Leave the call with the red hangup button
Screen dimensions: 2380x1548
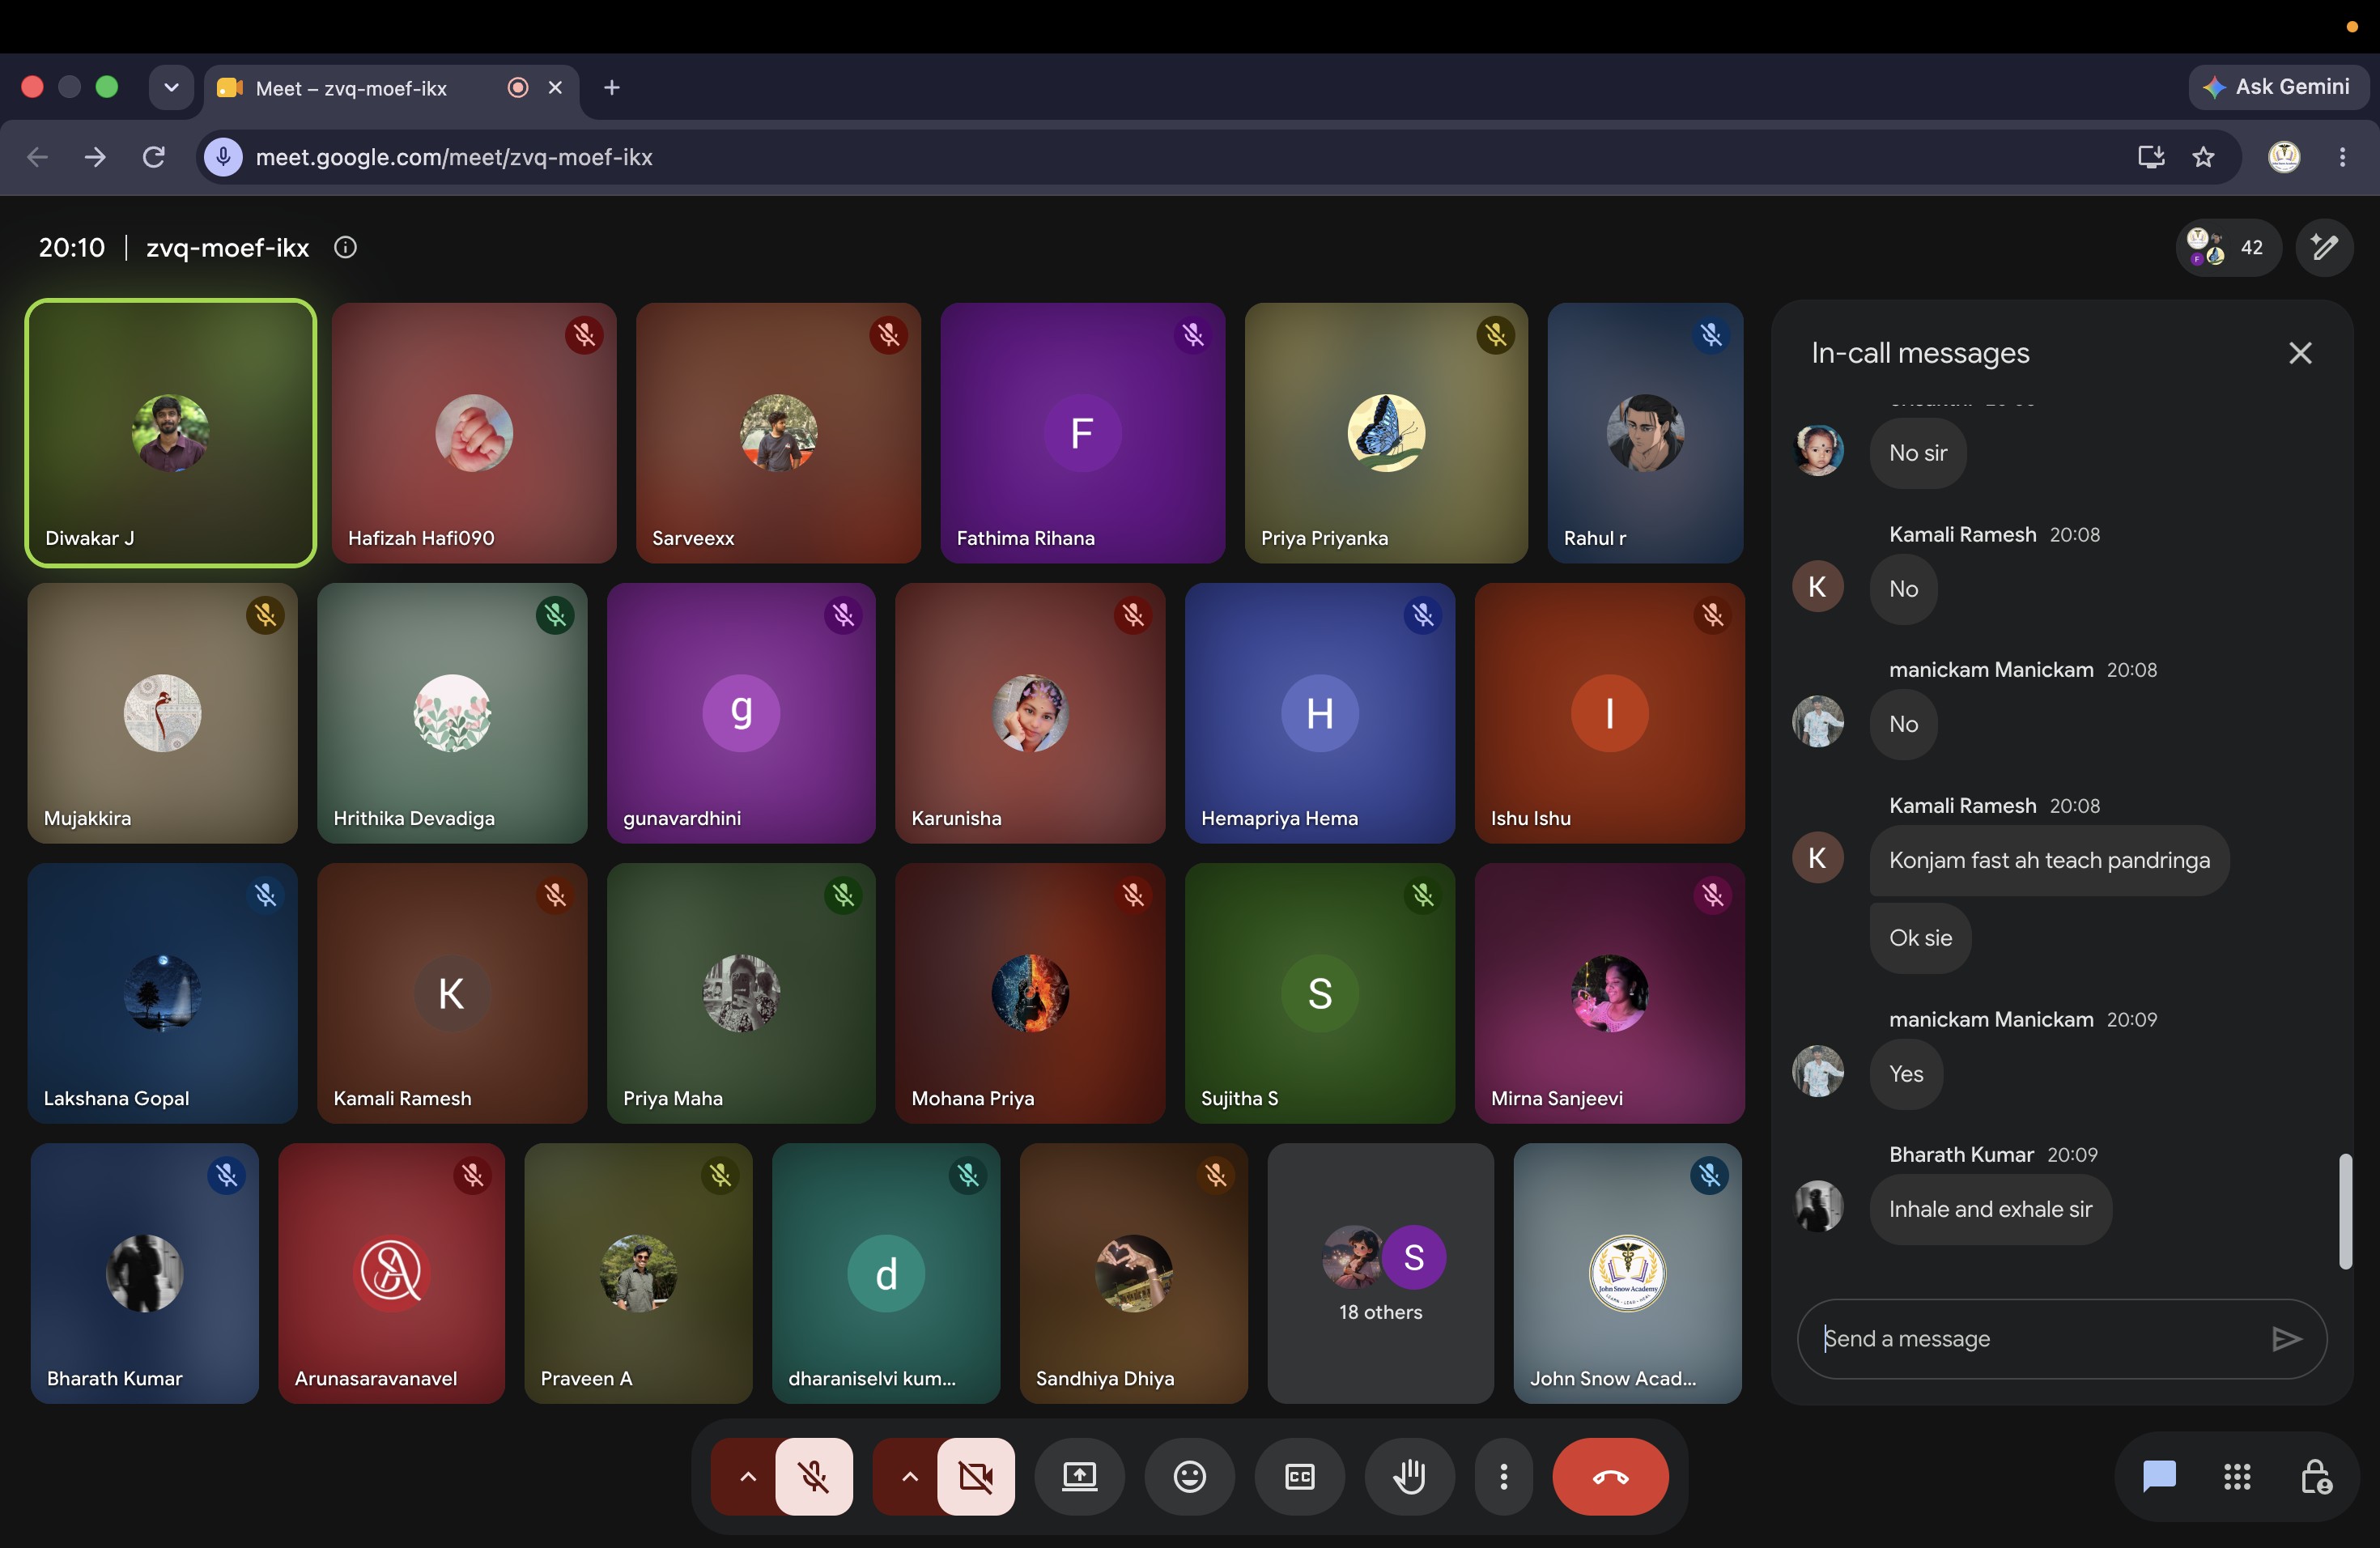point(1610,1476)
